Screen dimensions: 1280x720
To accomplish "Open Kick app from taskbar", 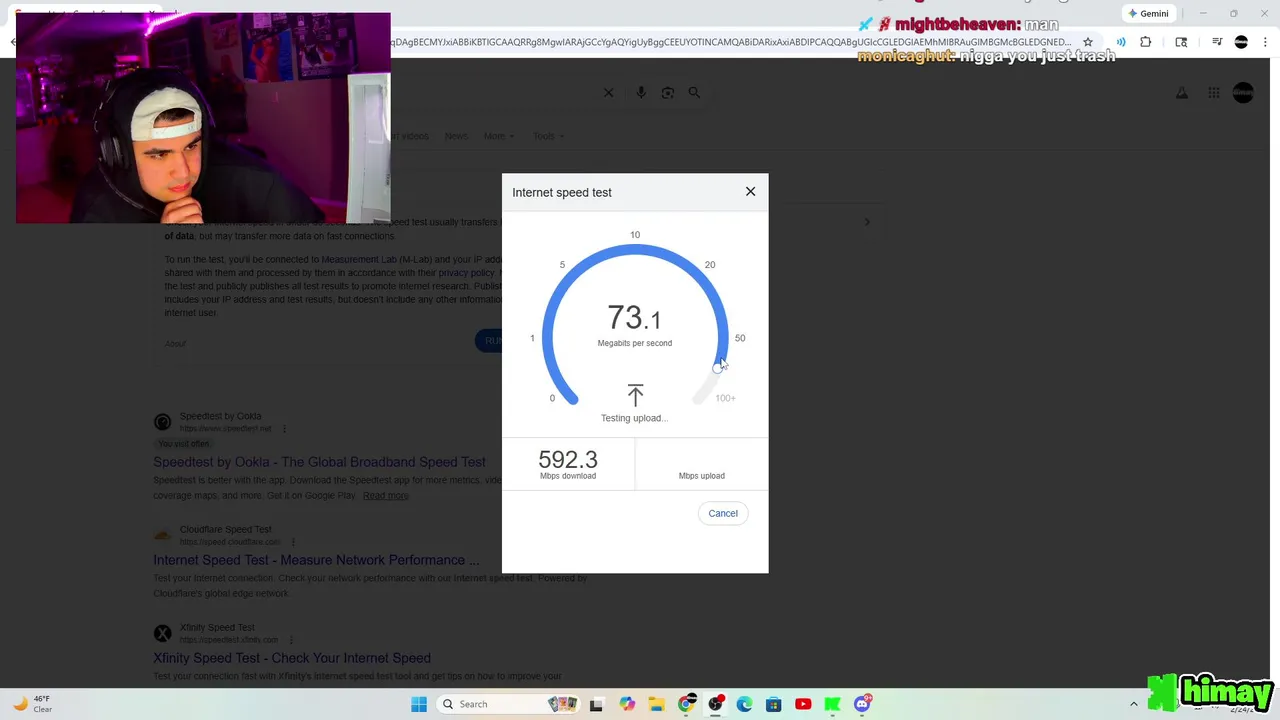I will click(832, 704).
